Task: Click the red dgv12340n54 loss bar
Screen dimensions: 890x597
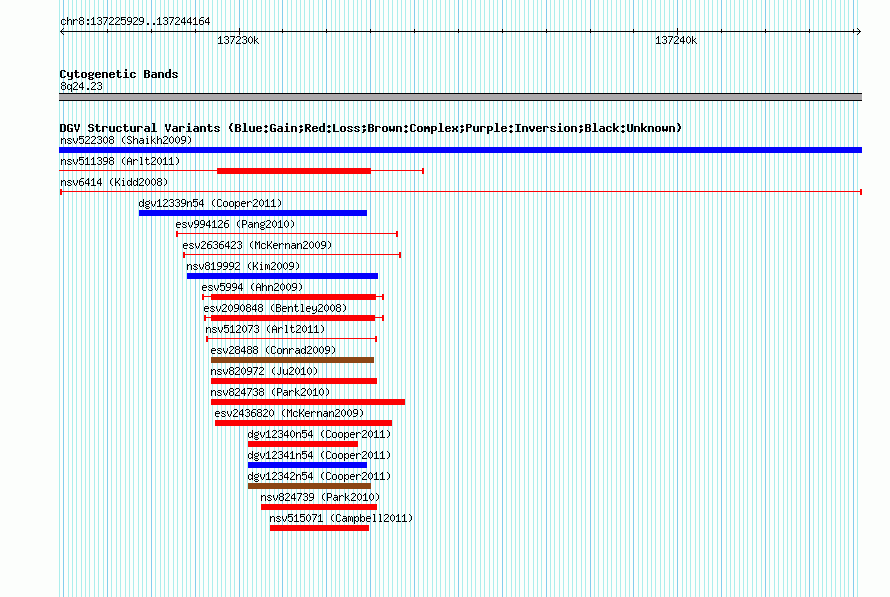Action: [303, 444]
